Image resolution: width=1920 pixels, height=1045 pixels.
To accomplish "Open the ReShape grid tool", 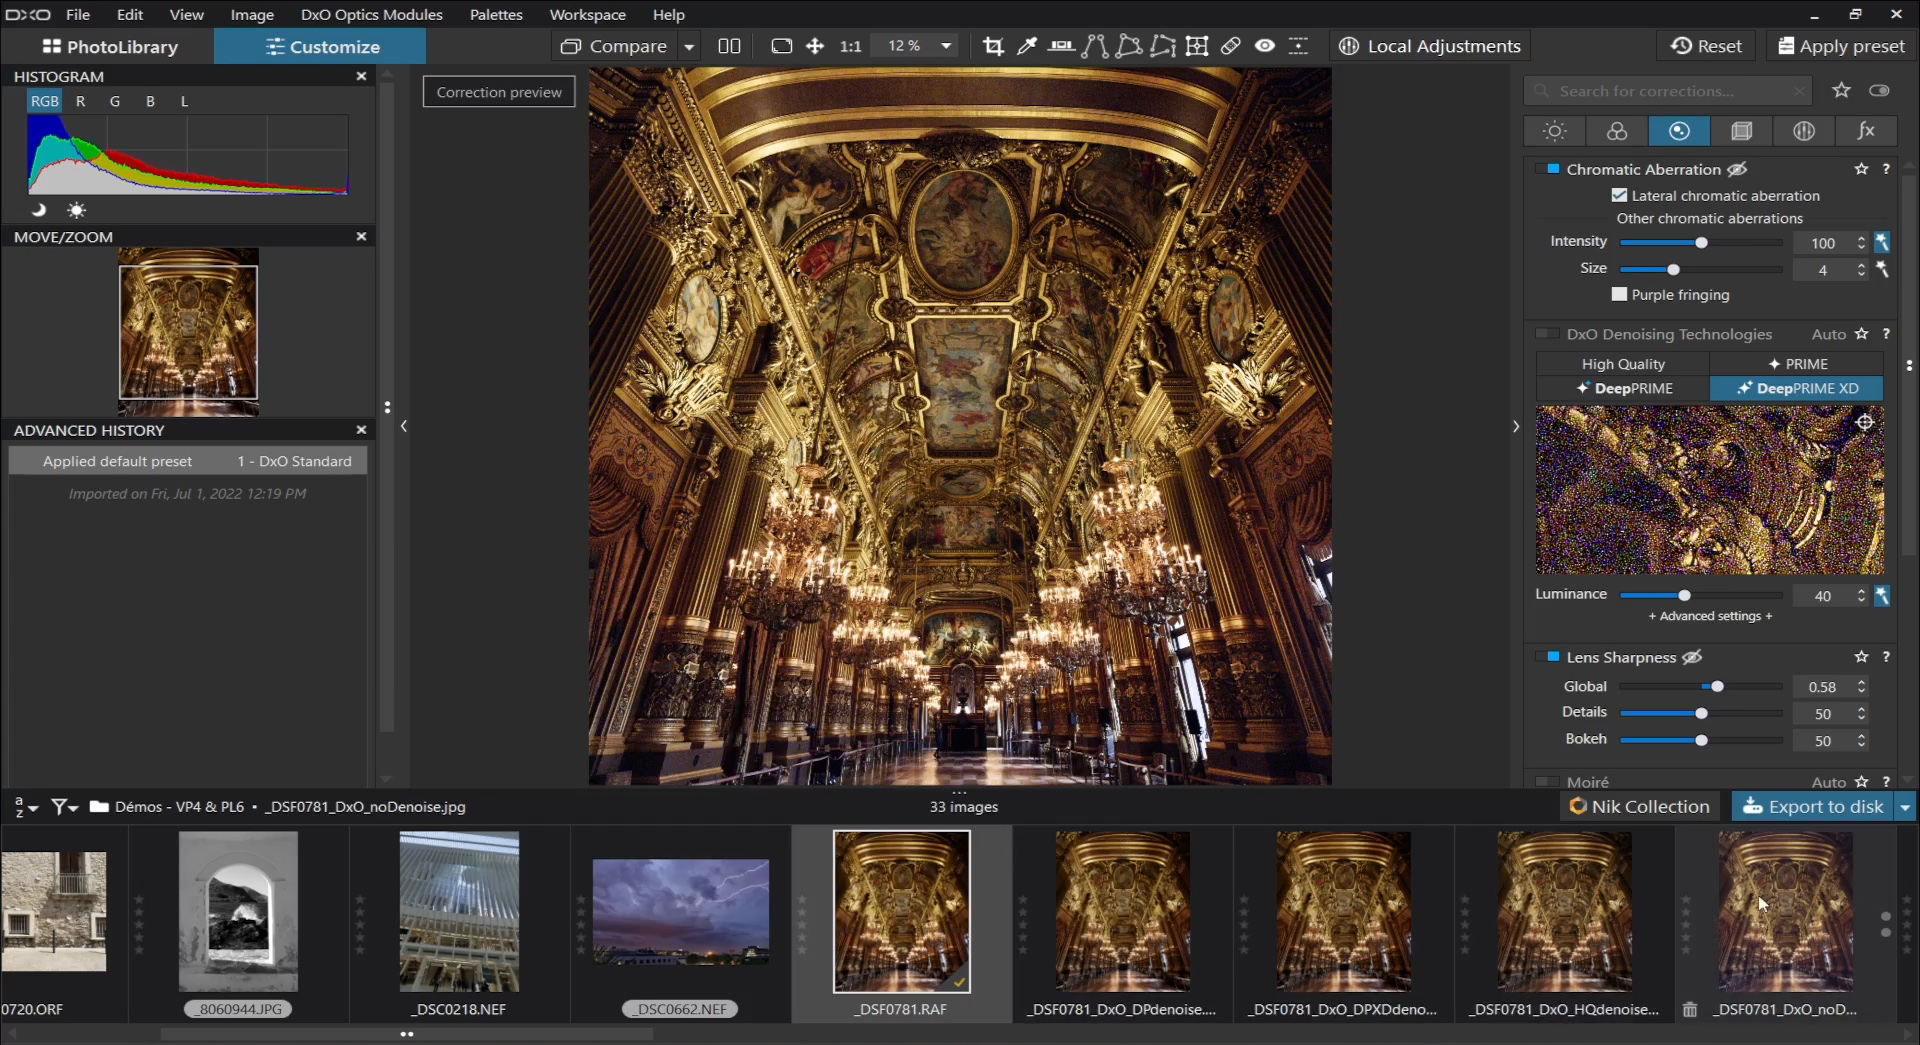I will [1197, 46].
